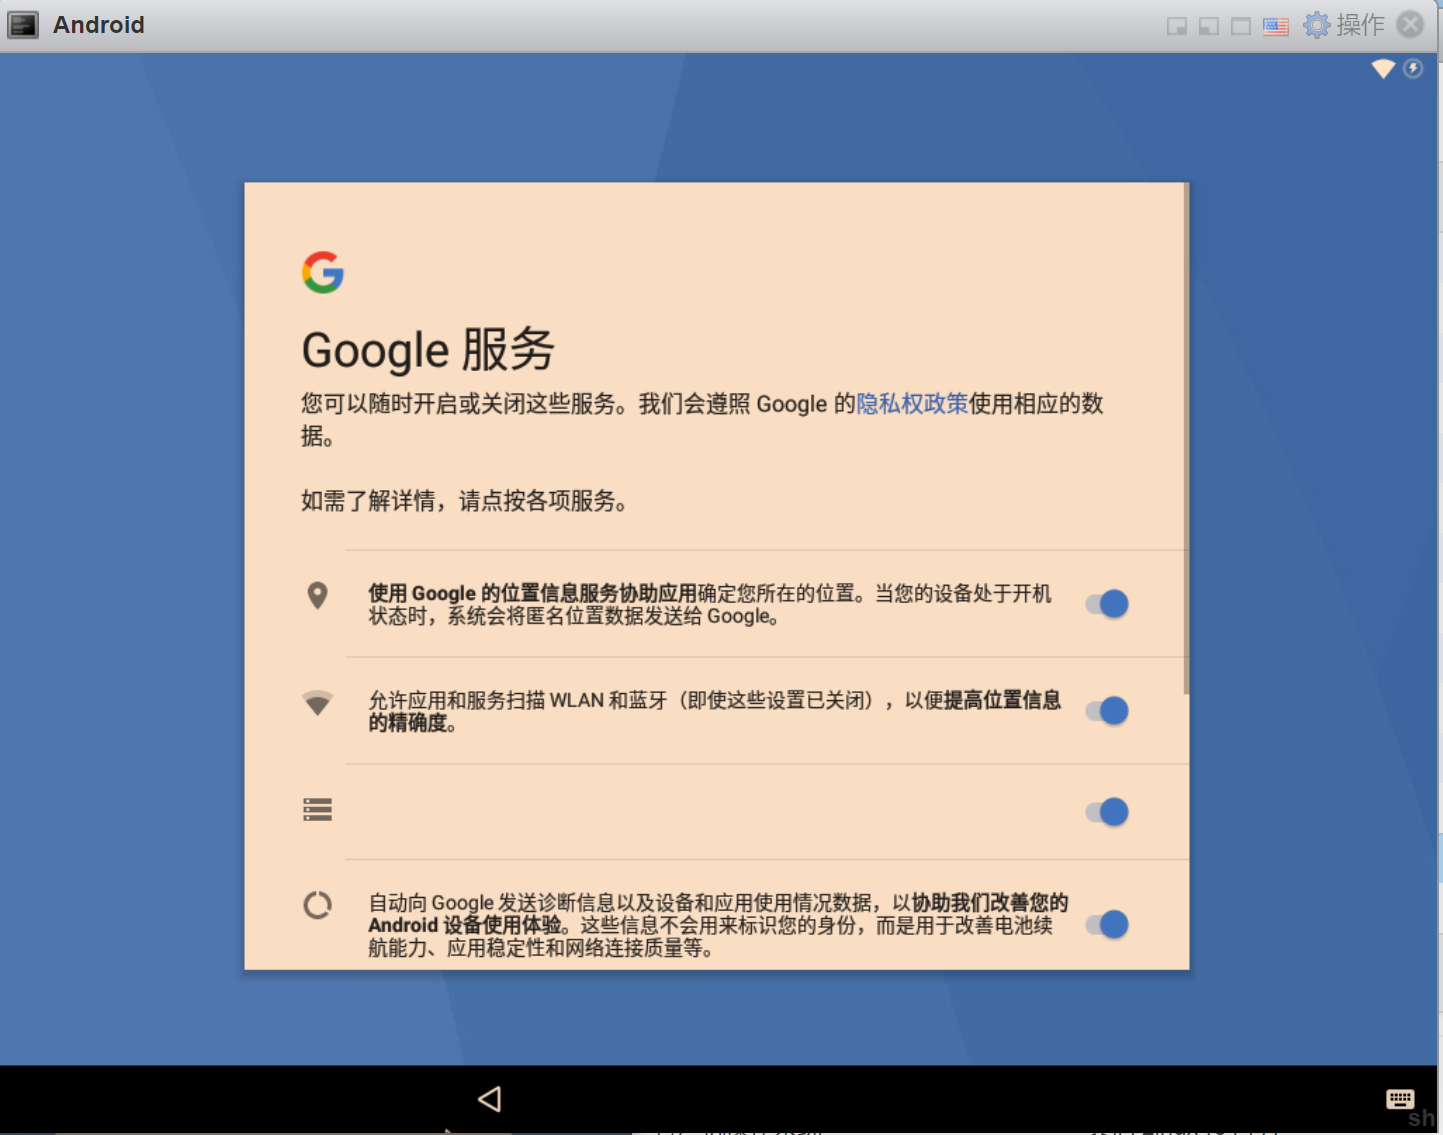Toggle off WLAN and Bluetooth scanning switch
The height and width of the screenshot is (1135, 1443).
click(x=1107, y=711)
